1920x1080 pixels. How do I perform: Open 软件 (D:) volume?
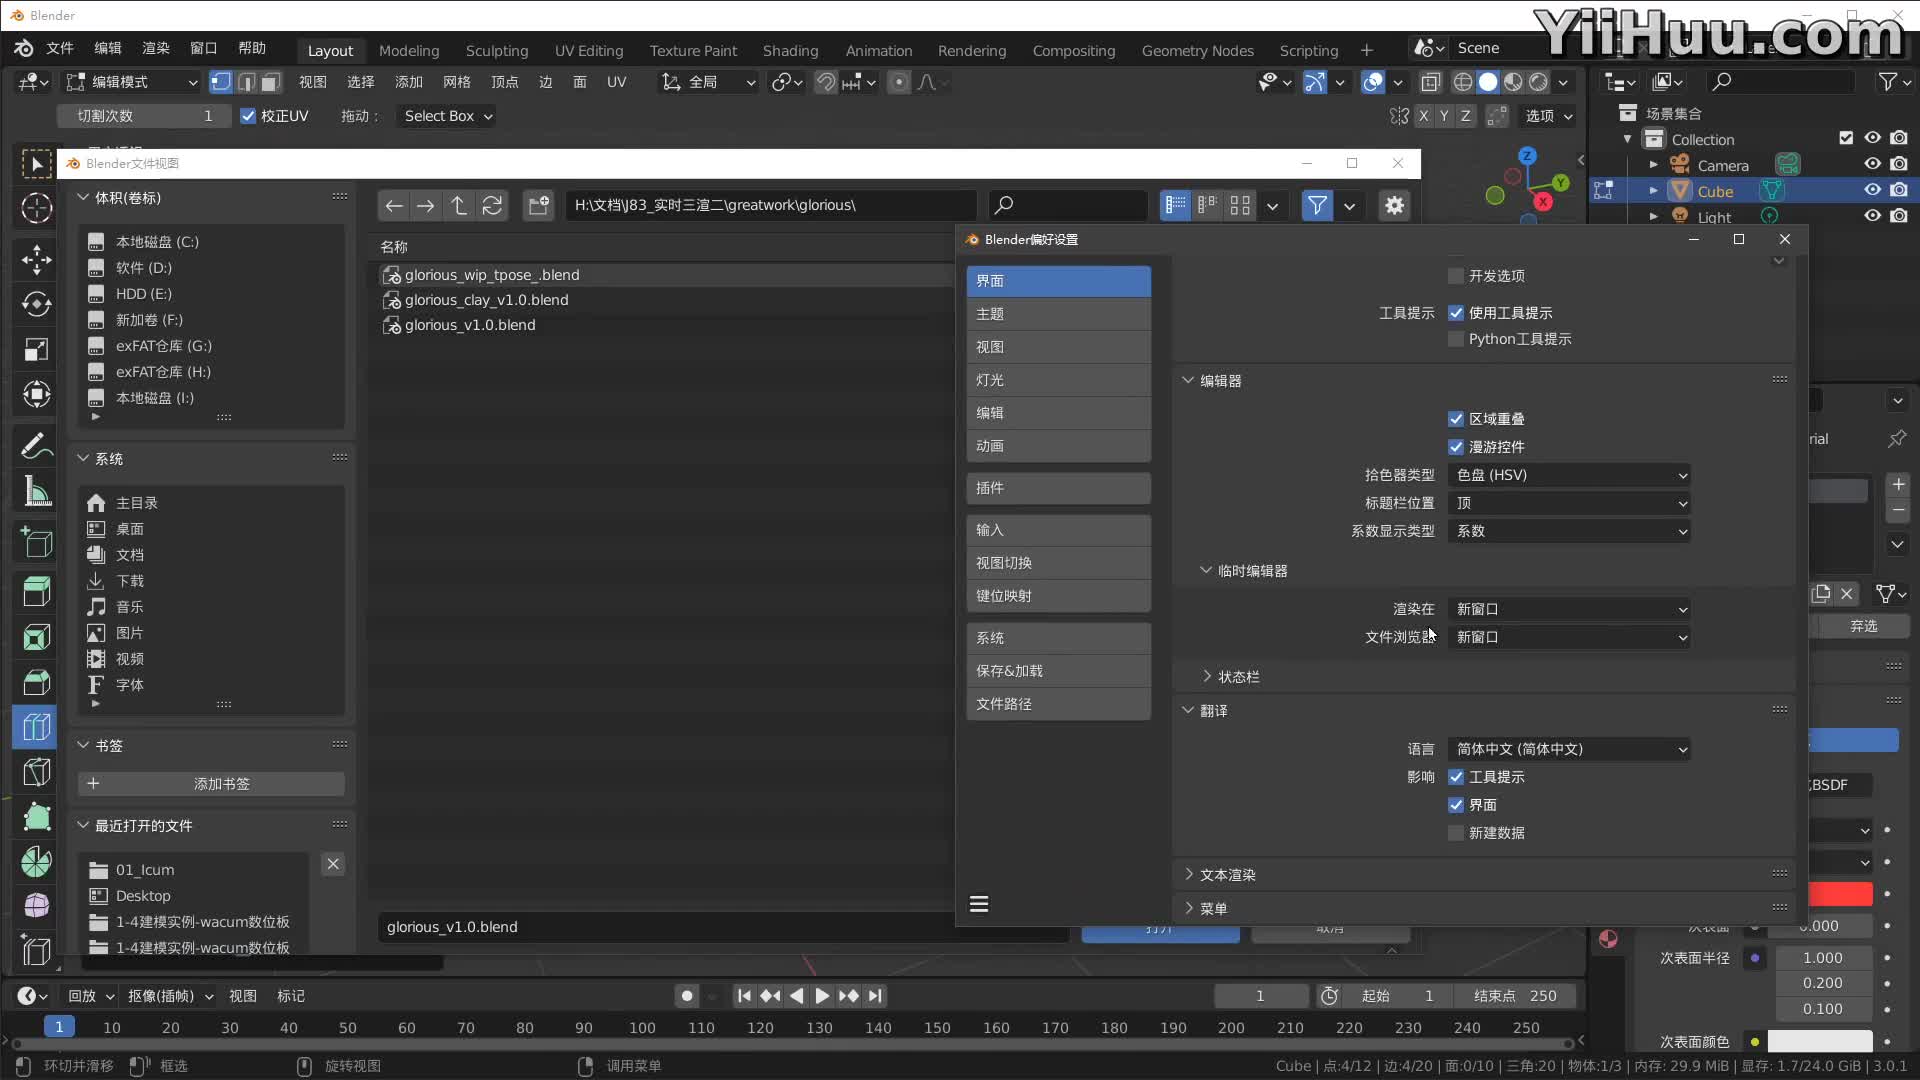pyautogui.click(x=144, y=268)
